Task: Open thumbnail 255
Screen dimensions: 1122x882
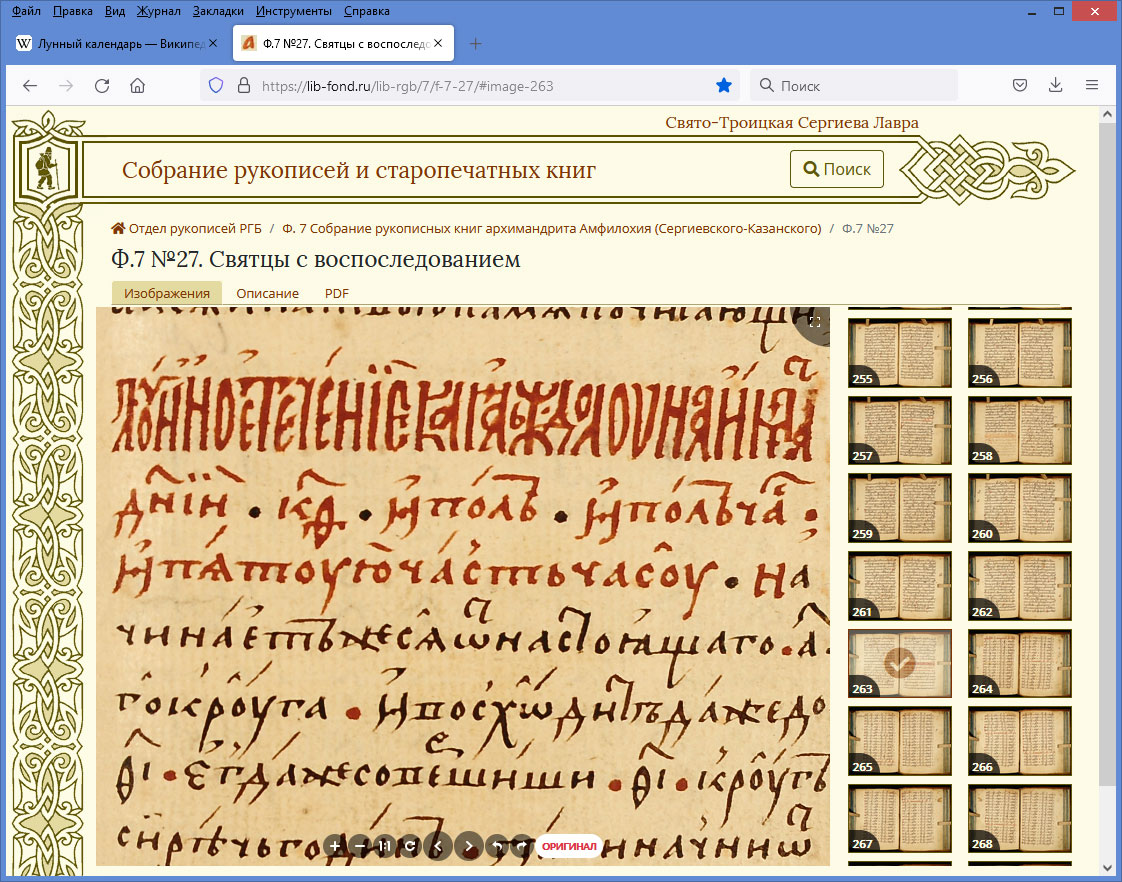Action: 899,353
